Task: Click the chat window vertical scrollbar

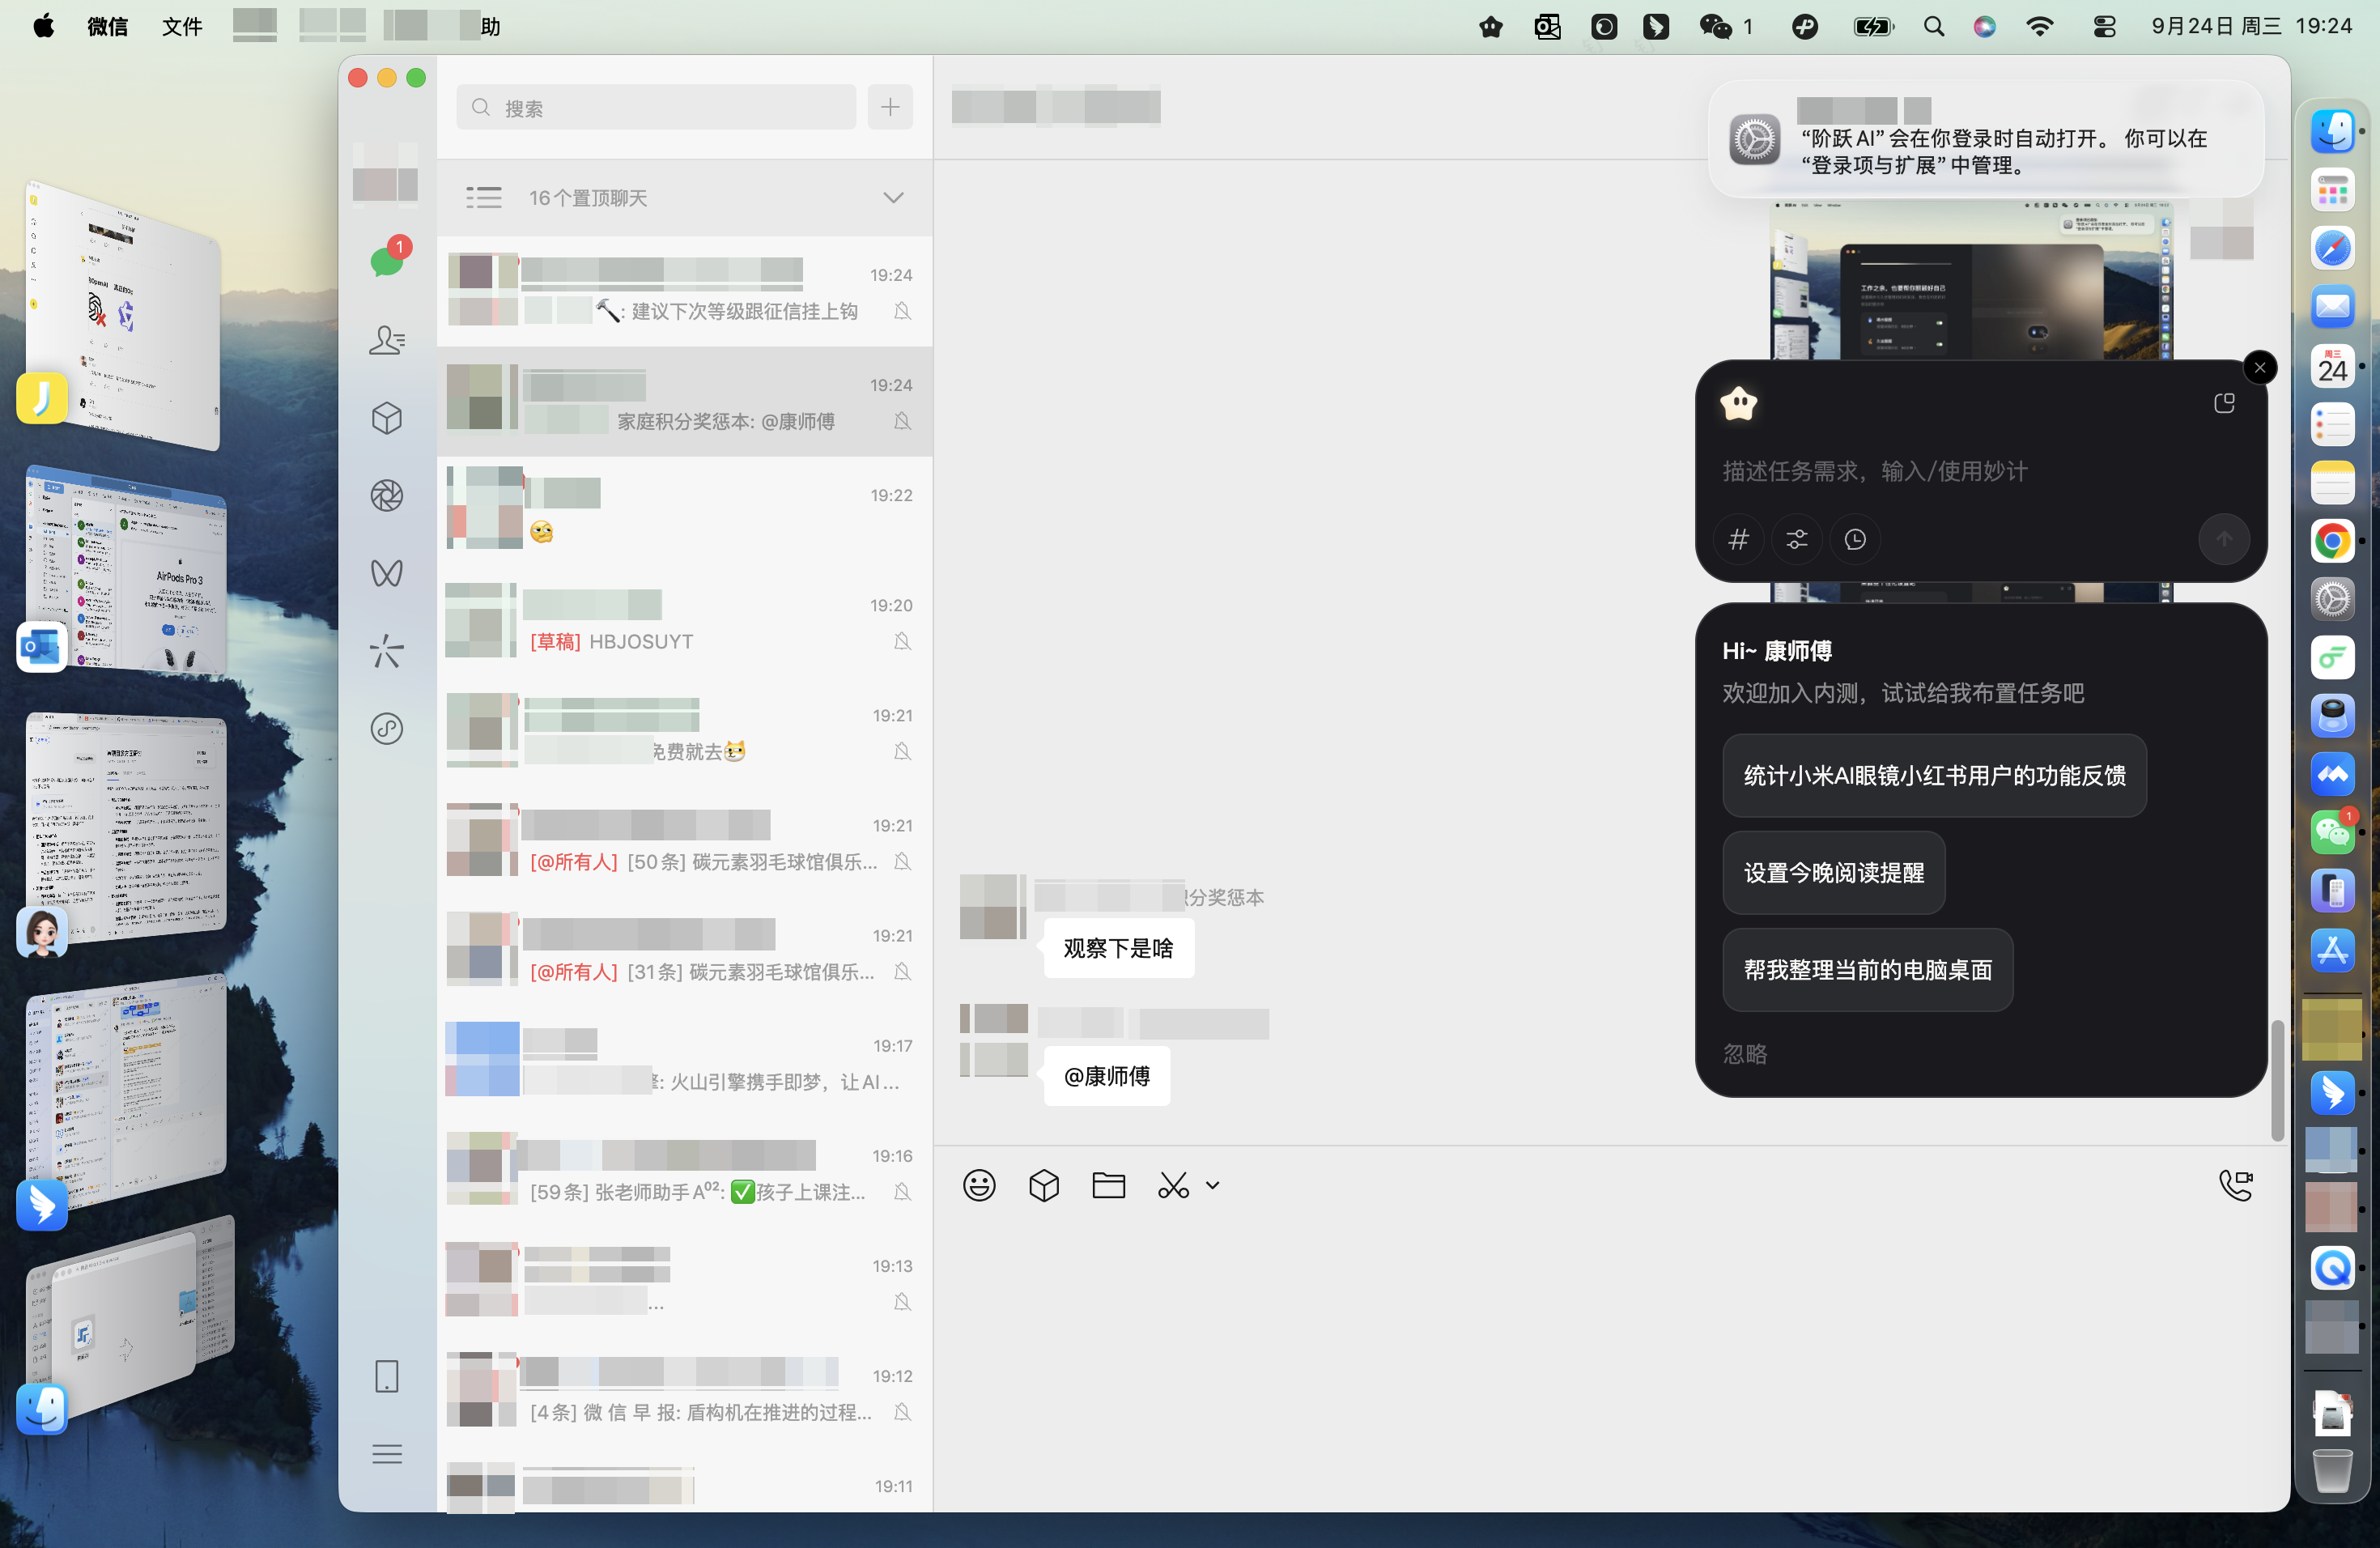Action: (x=2277, y=1080)
